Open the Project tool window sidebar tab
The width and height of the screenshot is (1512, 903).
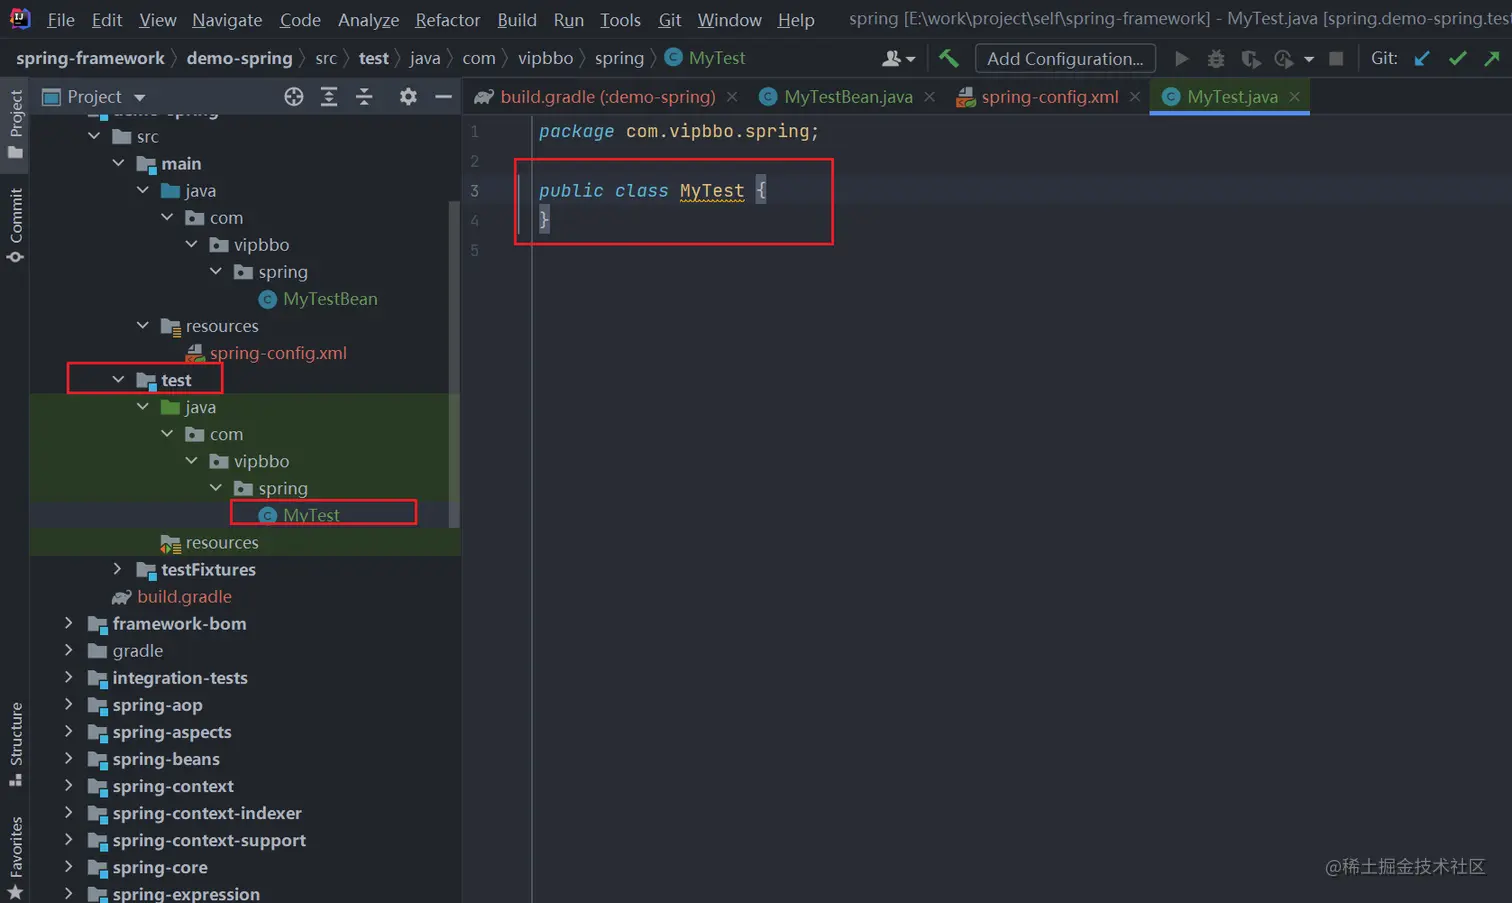15,123
